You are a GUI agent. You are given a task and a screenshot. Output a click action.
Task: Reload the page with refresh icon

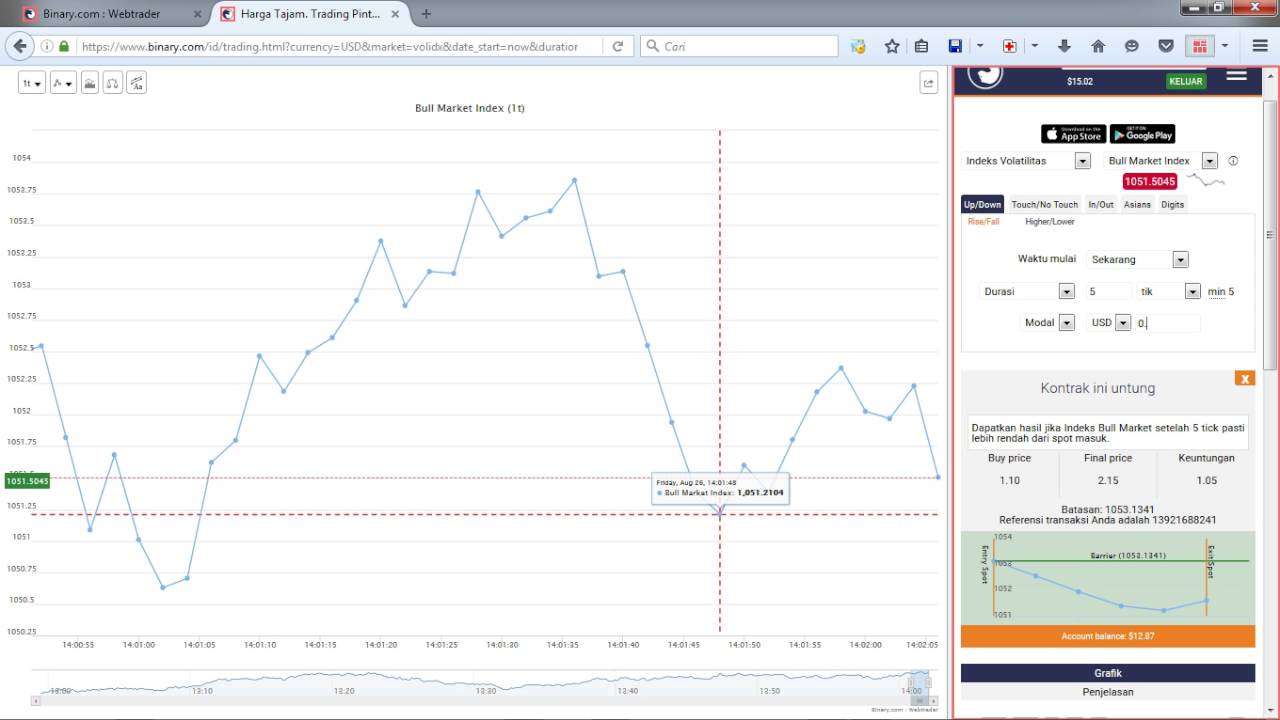click(618, 46)
